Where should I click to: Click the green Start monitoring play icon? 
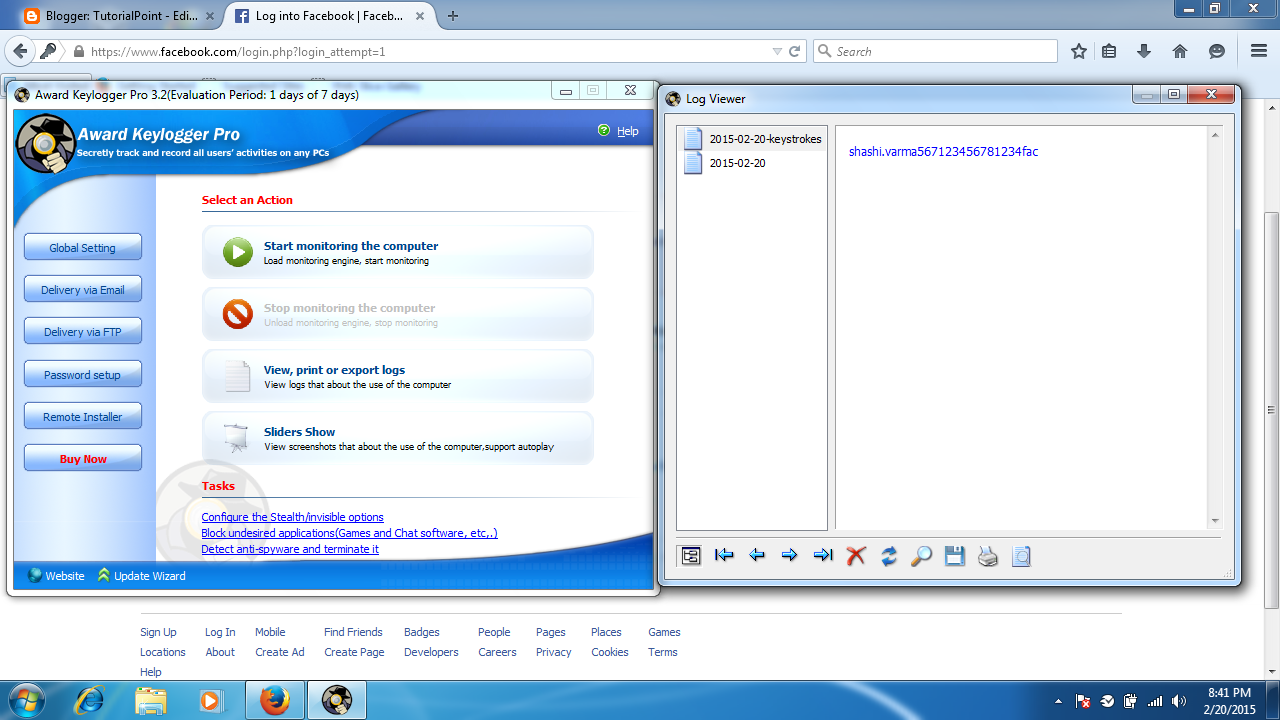pyautogui.click(x=238, y=252)
